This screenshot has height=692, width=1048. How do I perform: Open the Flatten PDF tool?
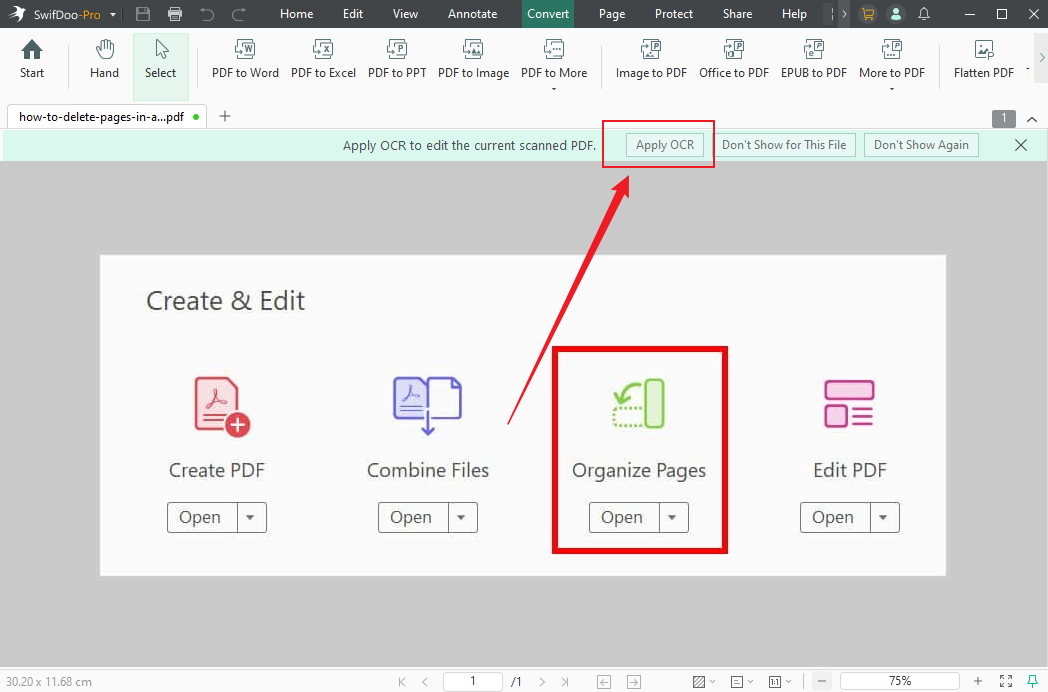(983, 58)
